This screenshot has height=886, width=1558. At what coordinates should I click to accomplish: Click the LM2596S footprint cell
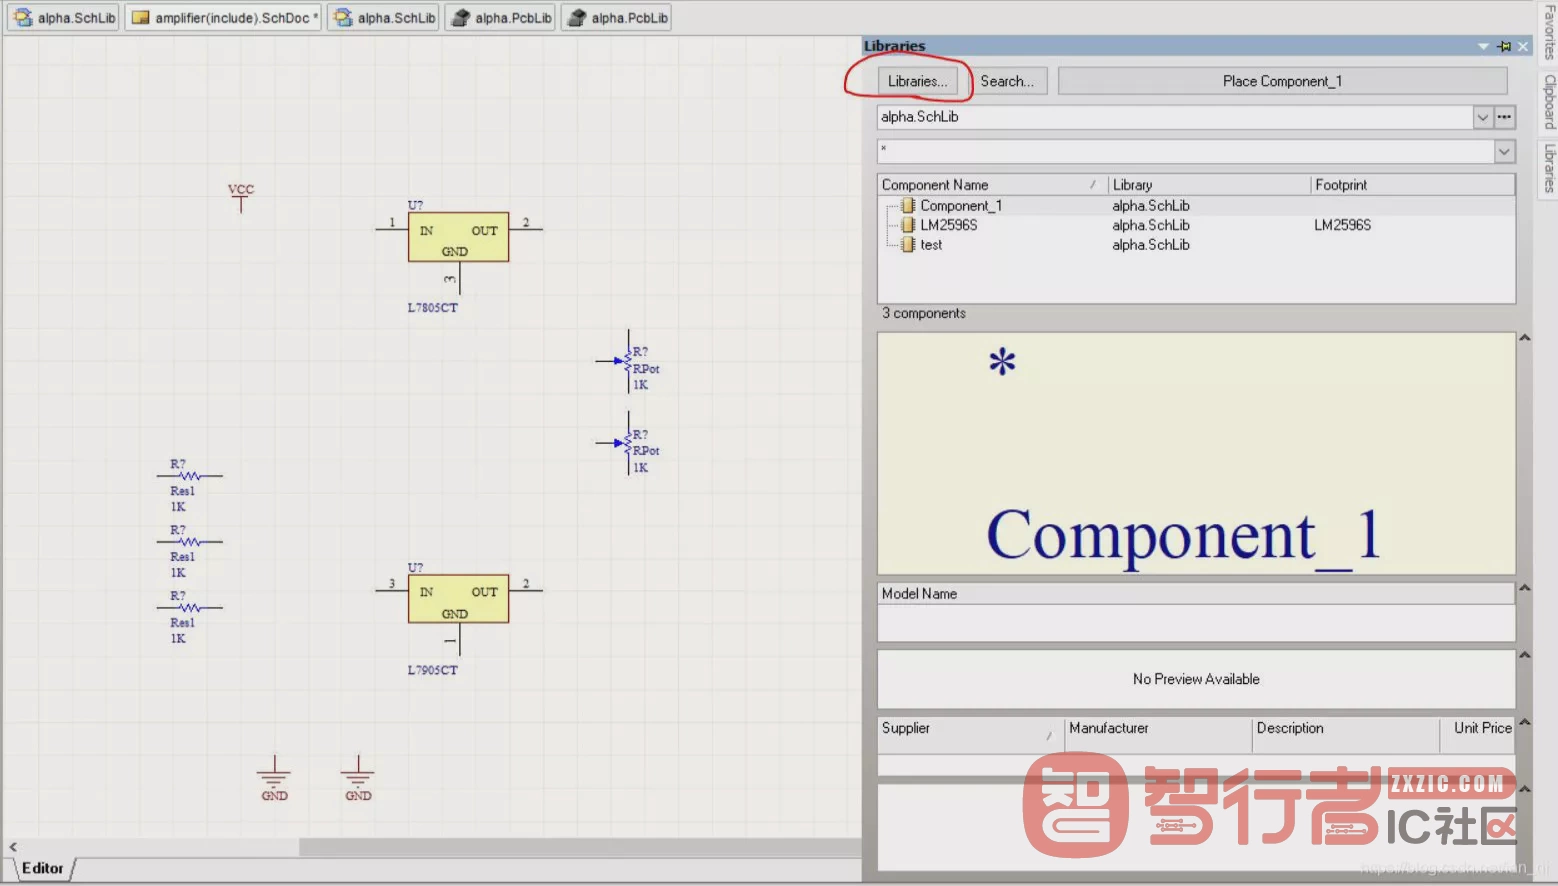click(1342, 225)
